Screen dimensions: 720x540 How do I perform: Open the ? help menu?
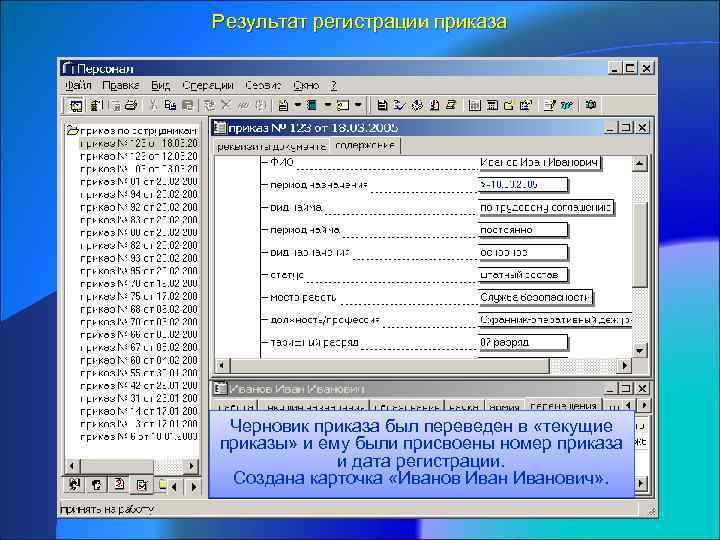coord(334,85)
